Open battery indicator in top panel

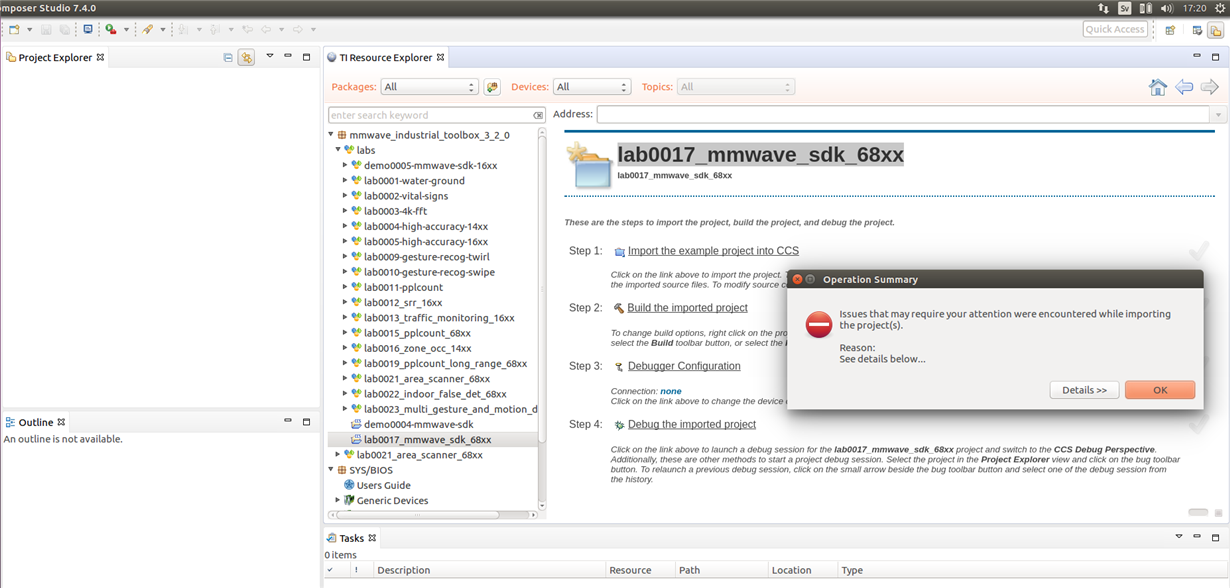pyautogui.click(x=1145, y=8)
